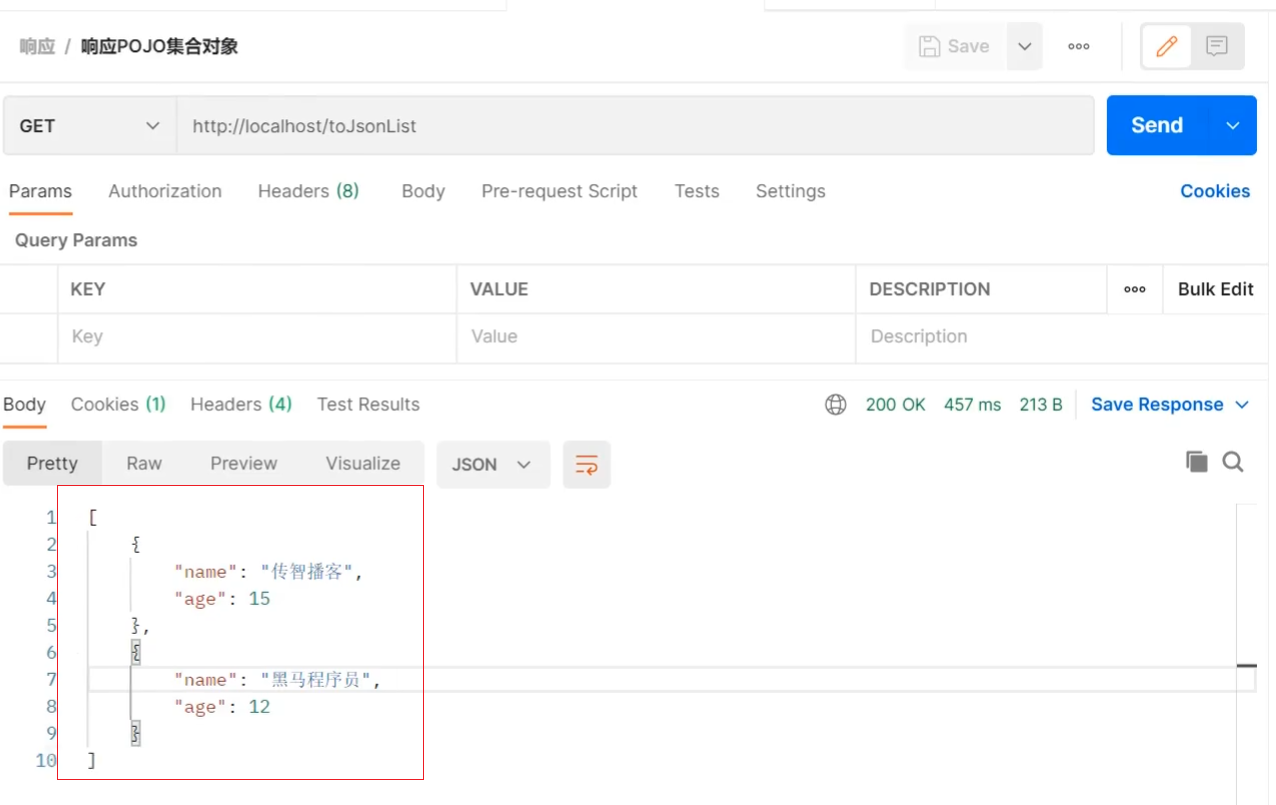
Task: Select the Raw response view tab
Action: (144, 463)
